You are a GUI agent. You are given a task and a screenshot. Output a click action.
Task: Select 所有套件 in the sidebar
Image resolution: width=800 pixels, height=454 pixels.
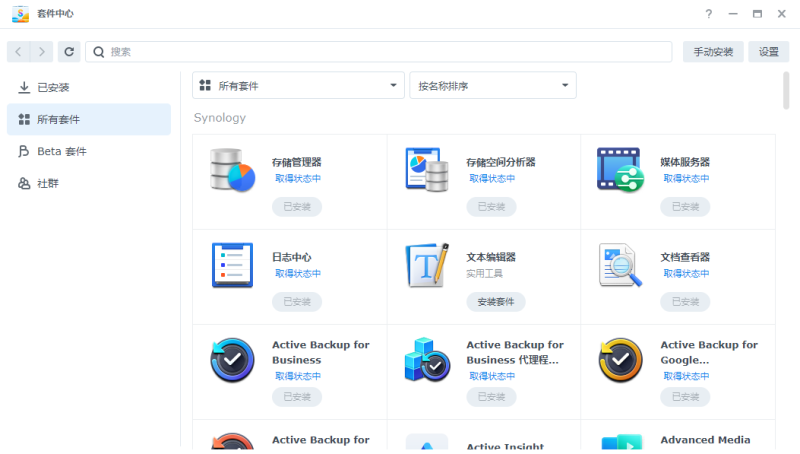tap(89, 119)
